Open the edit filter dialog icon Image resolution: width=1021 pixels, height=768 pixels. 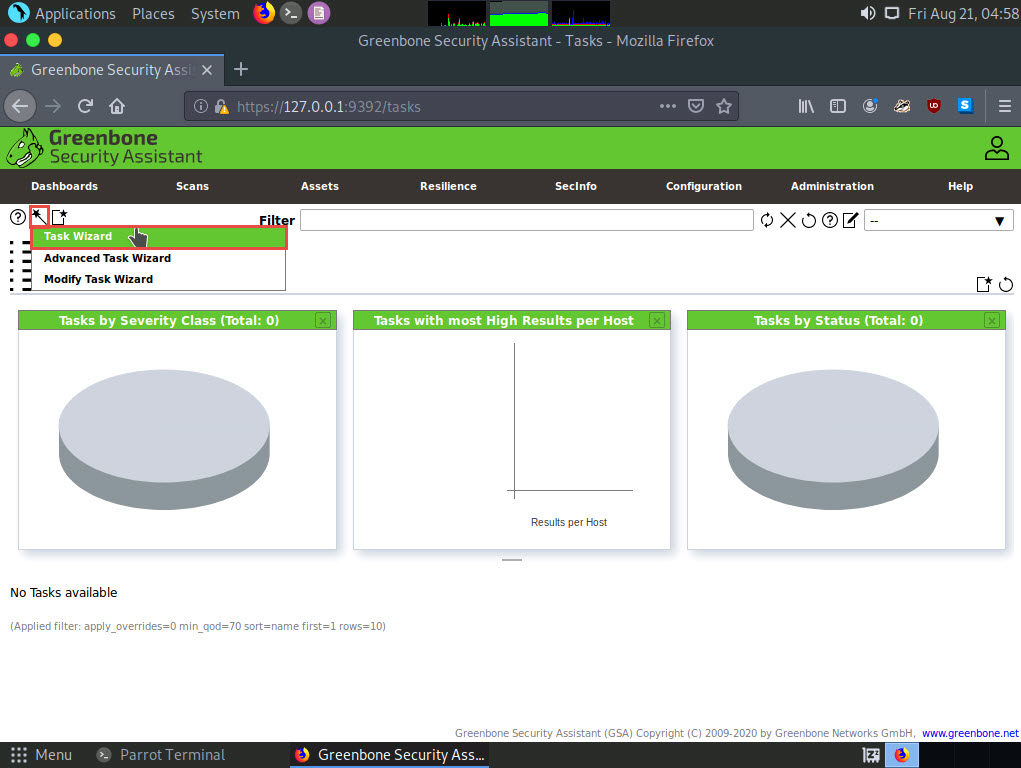850,221
